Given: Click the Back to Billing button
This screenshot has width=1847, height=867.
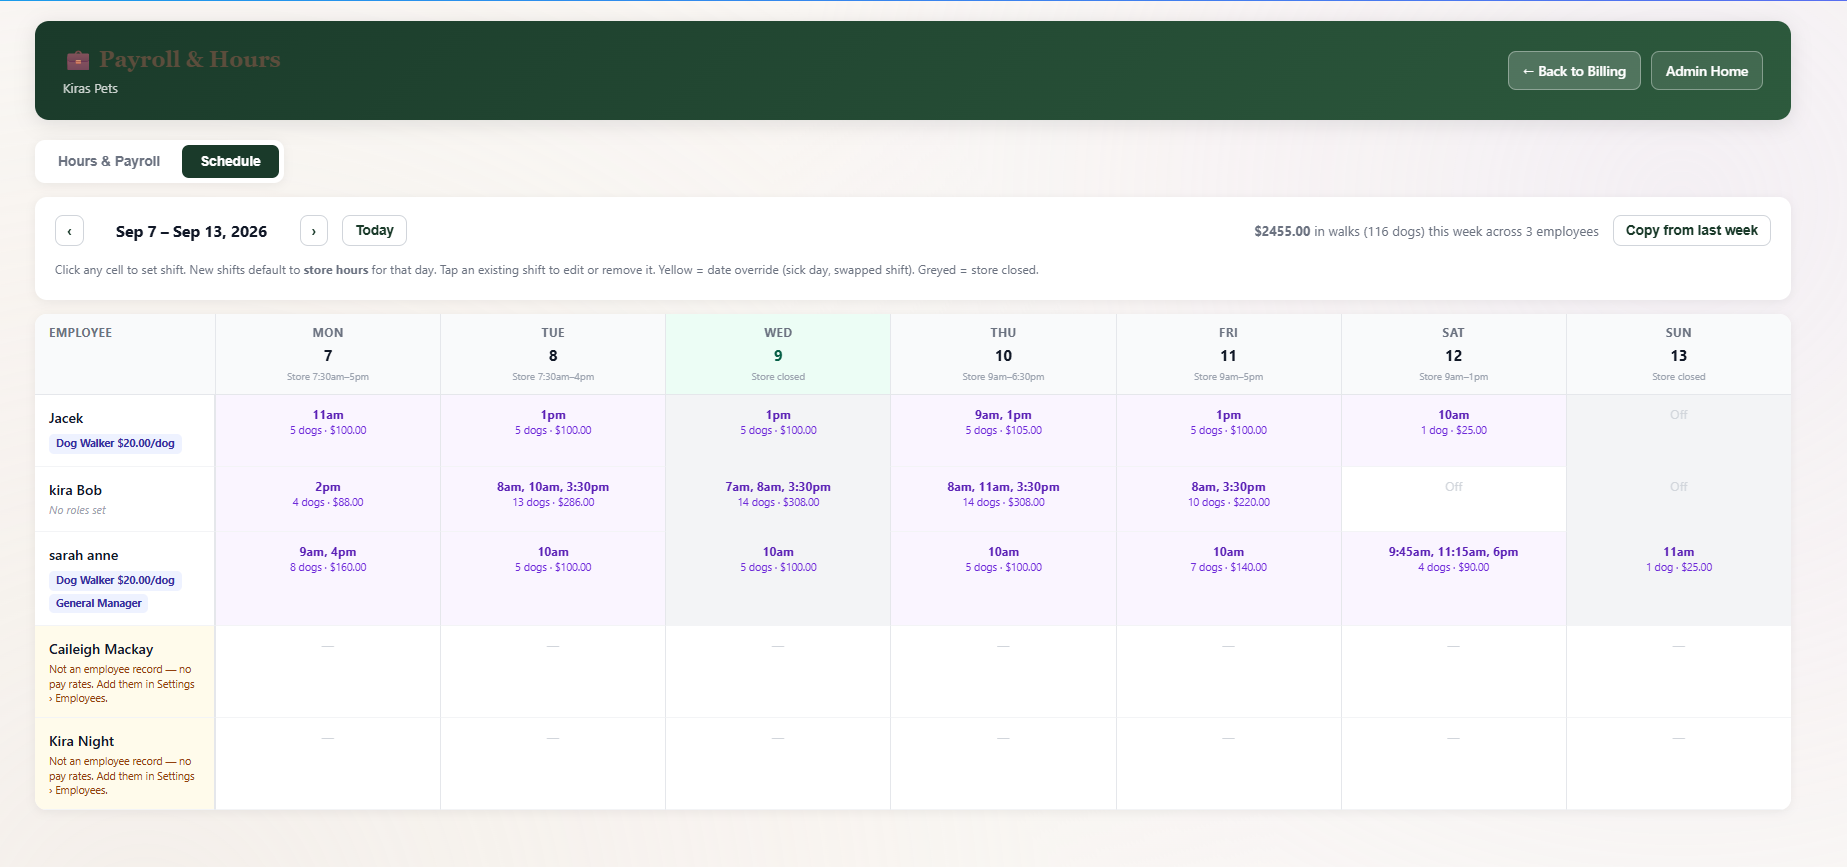Looking at the screenshot, I should (1574, 71).
